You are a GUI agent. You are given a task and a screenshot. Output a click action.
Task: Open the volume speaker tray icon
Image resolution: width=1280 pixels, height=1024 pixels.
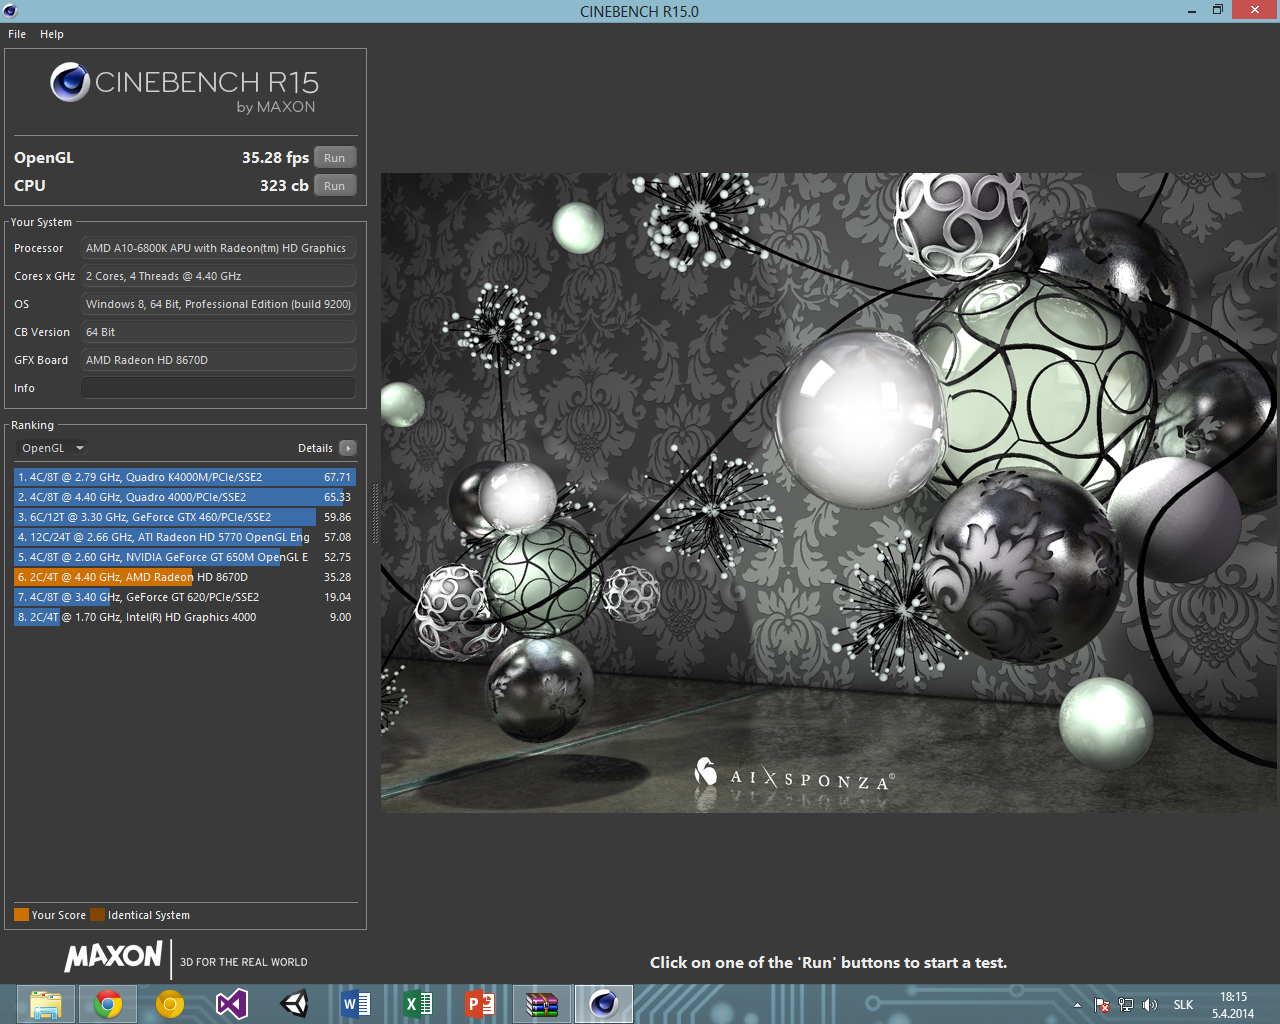[1150, 1005]
